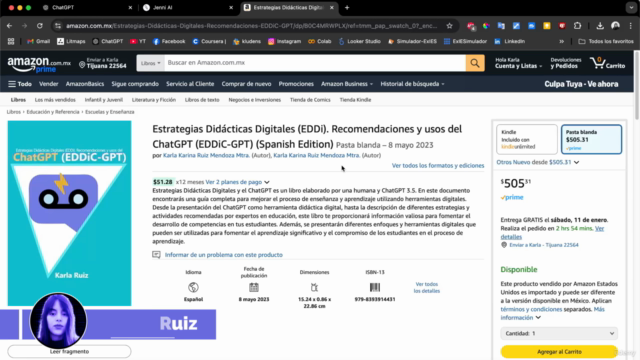
Task: Click the Dimensiones icon
Action: (x=314, y=287)
